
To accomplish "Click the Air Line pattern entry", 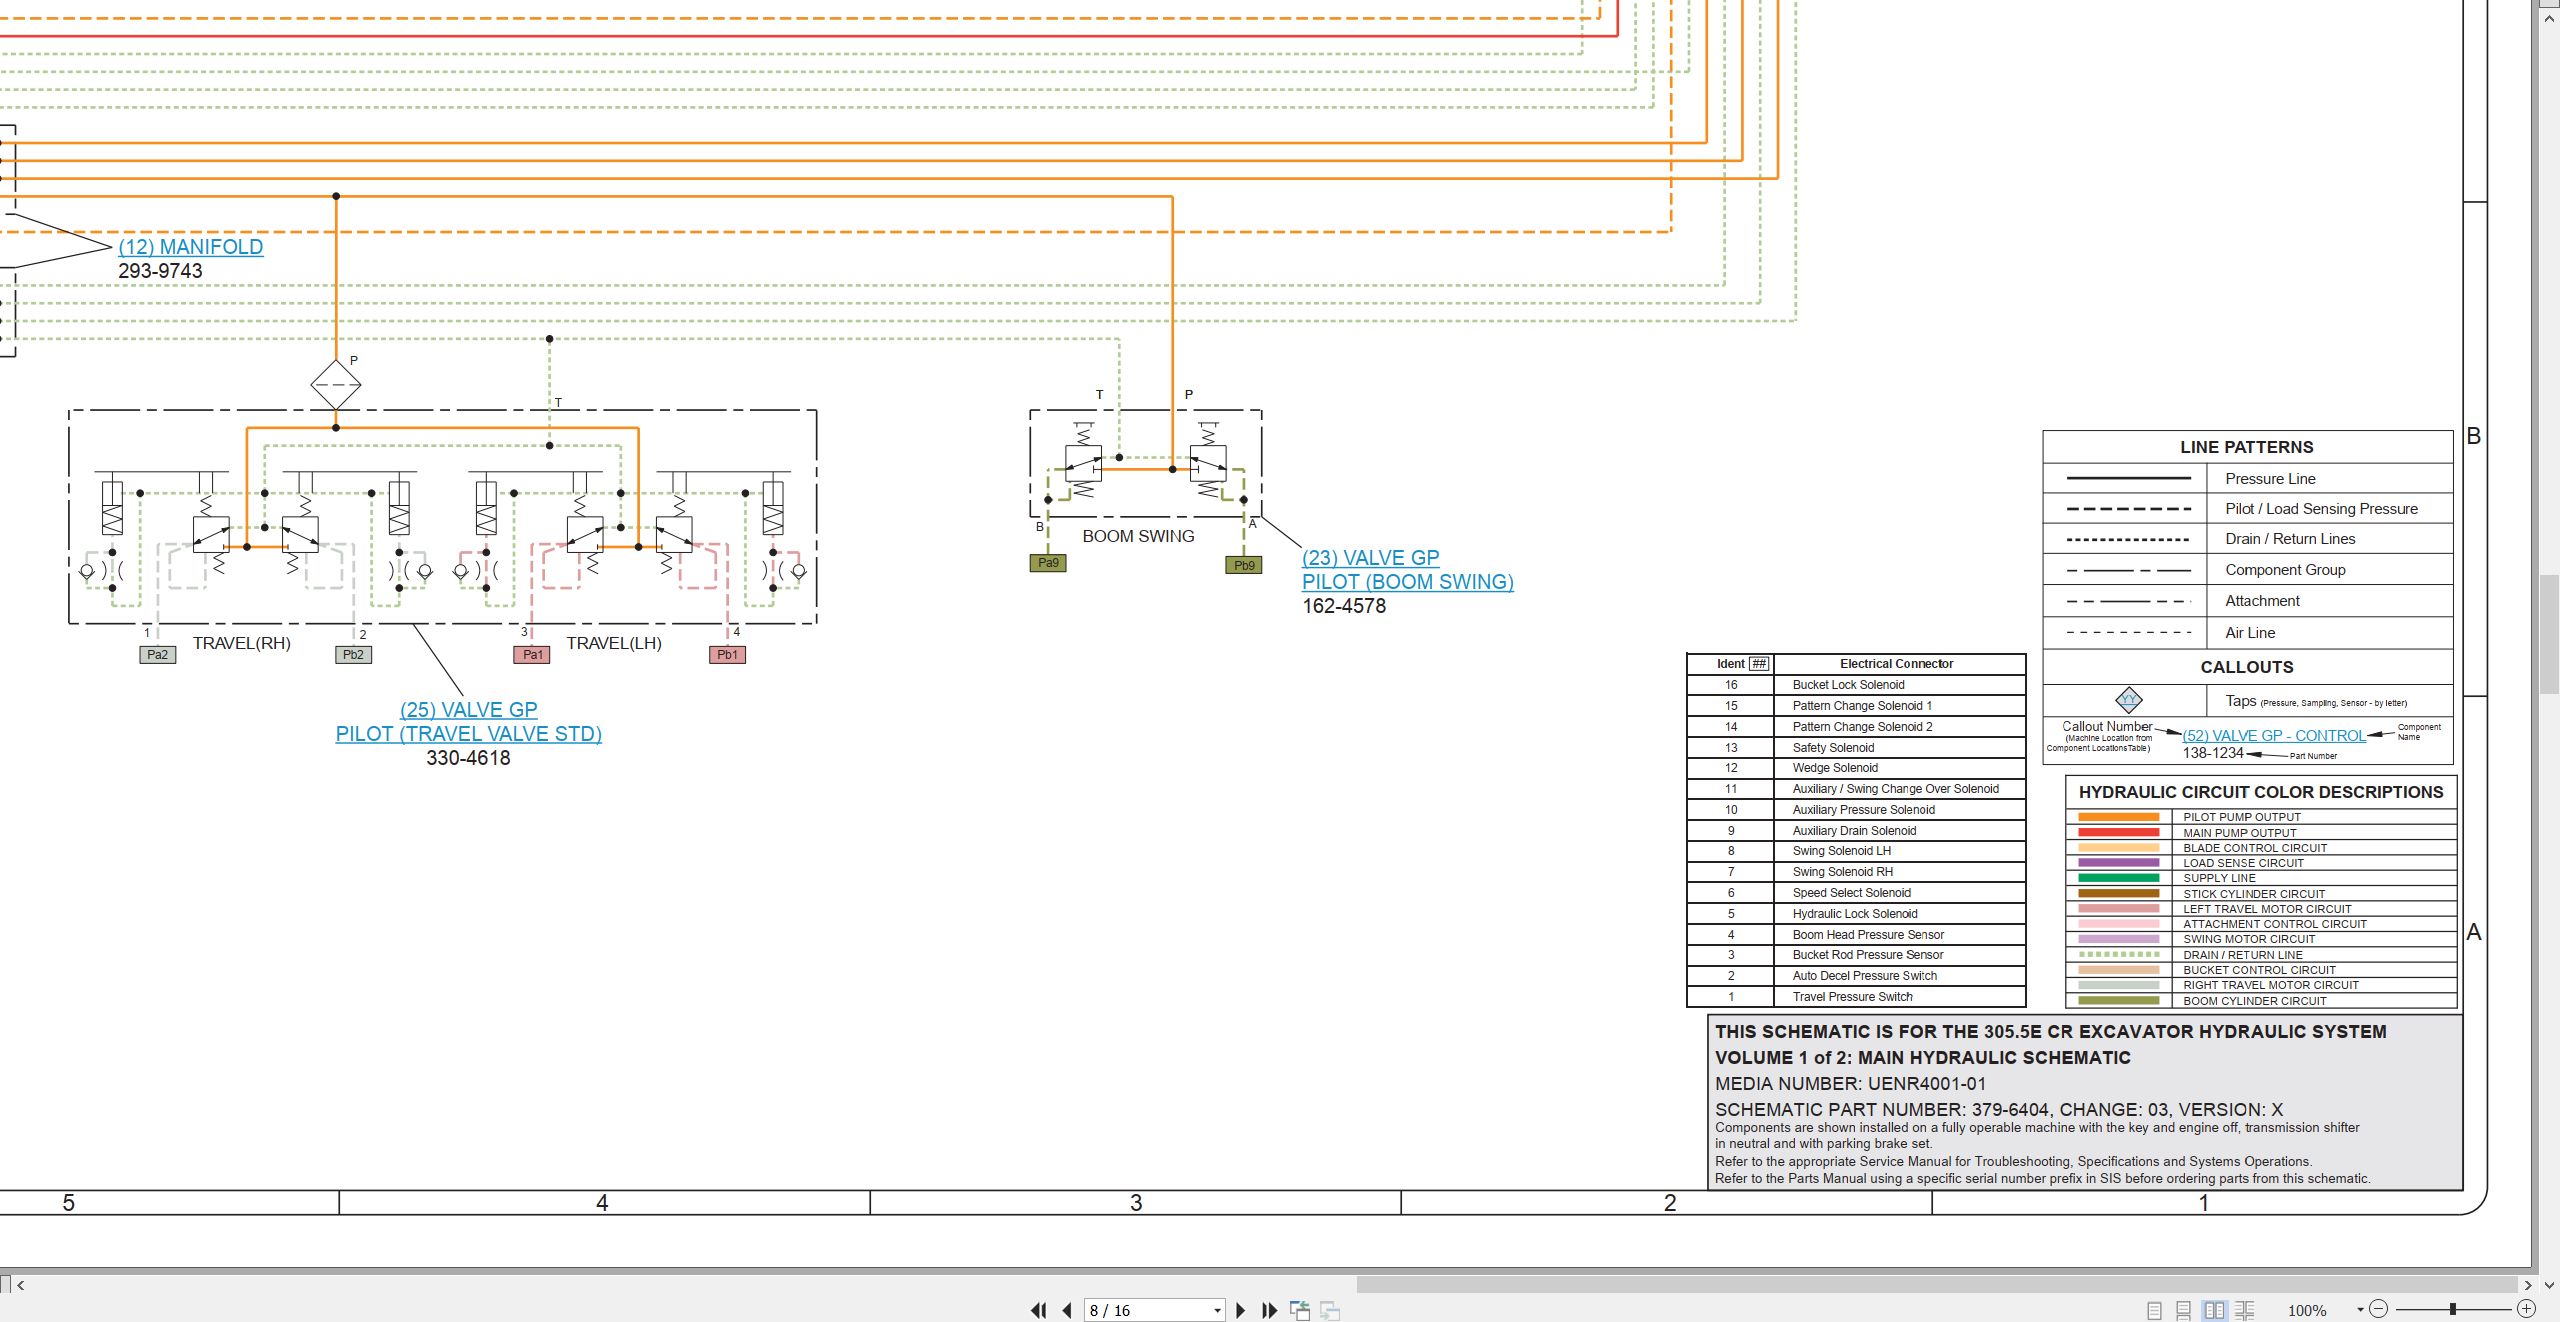I will coord(2247,633).
